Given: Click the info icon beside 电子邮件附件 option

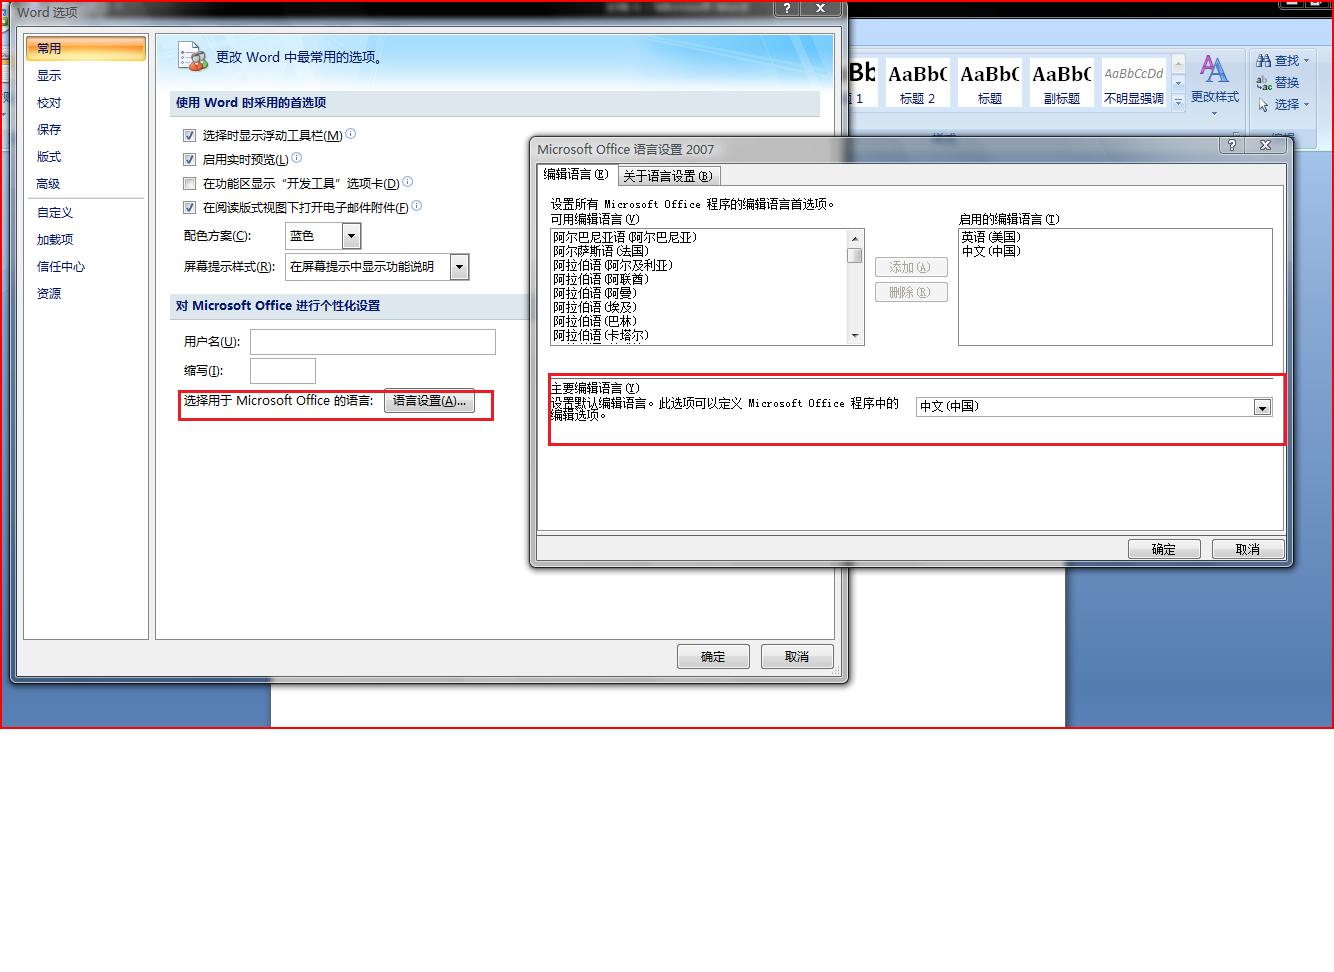Looking at the screenshot, I should coord(417,206).
